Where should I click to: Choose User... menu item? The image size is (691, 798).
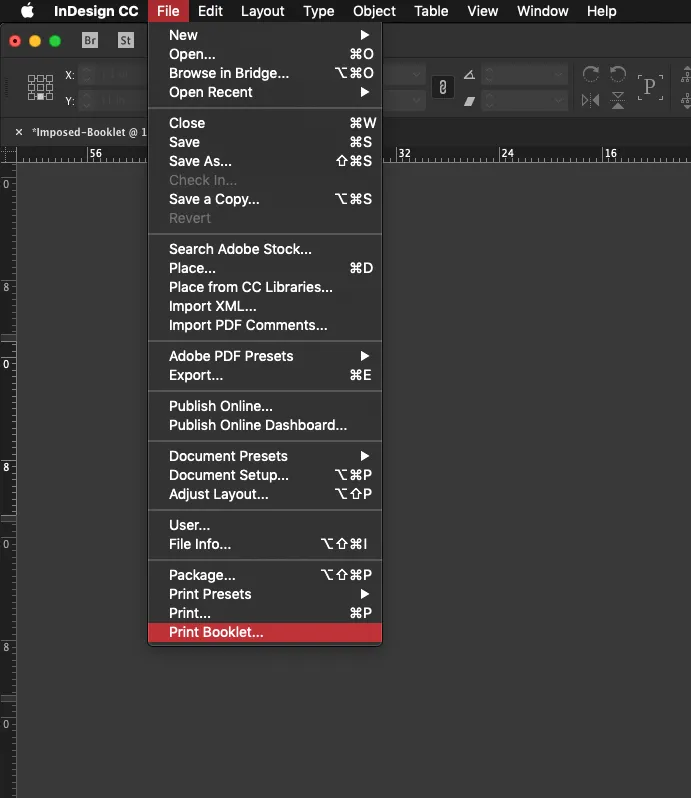click(x=265, y=525)
